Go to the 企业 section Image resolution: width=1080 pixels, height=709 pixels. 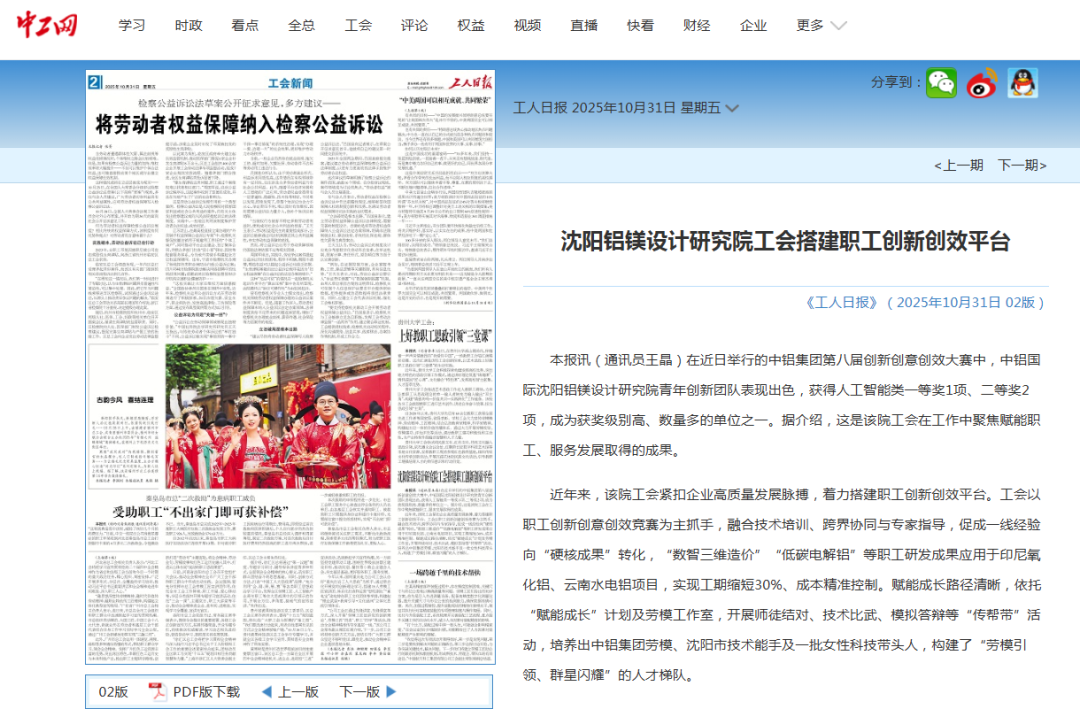[x=753, y=25]
